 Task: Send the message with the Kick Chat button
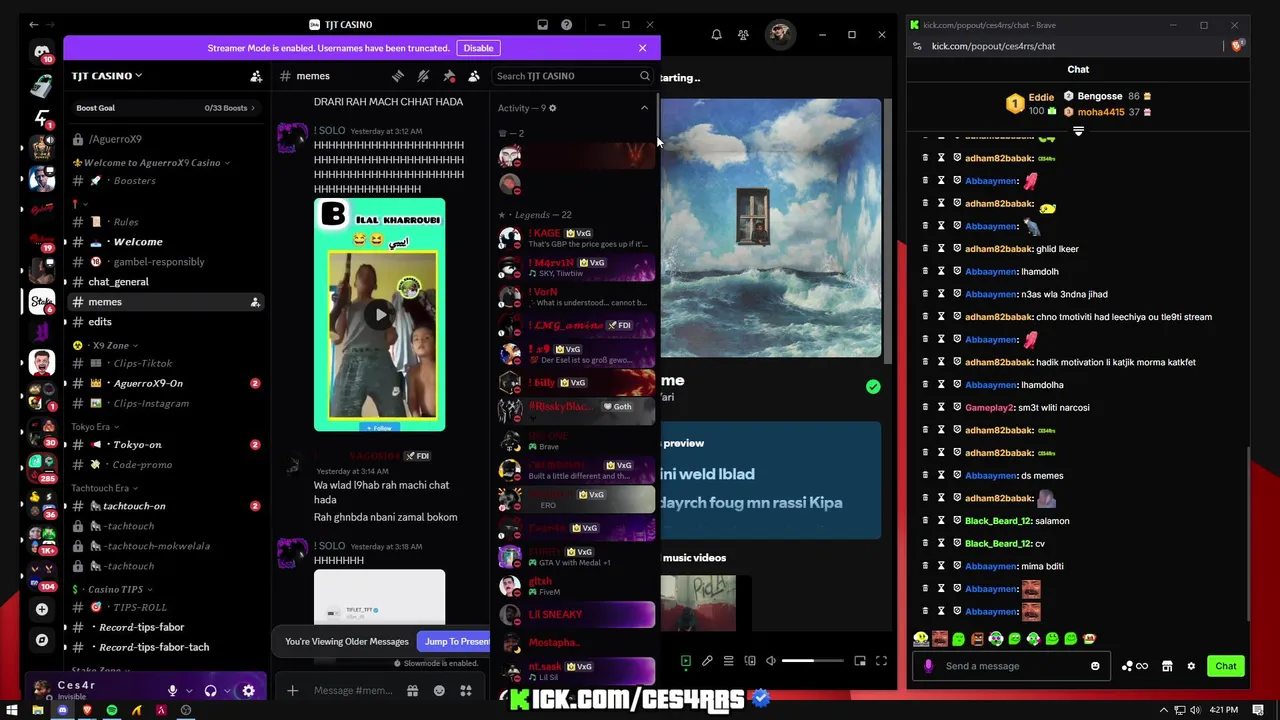pyautogui.click(x=1226, y=666)
